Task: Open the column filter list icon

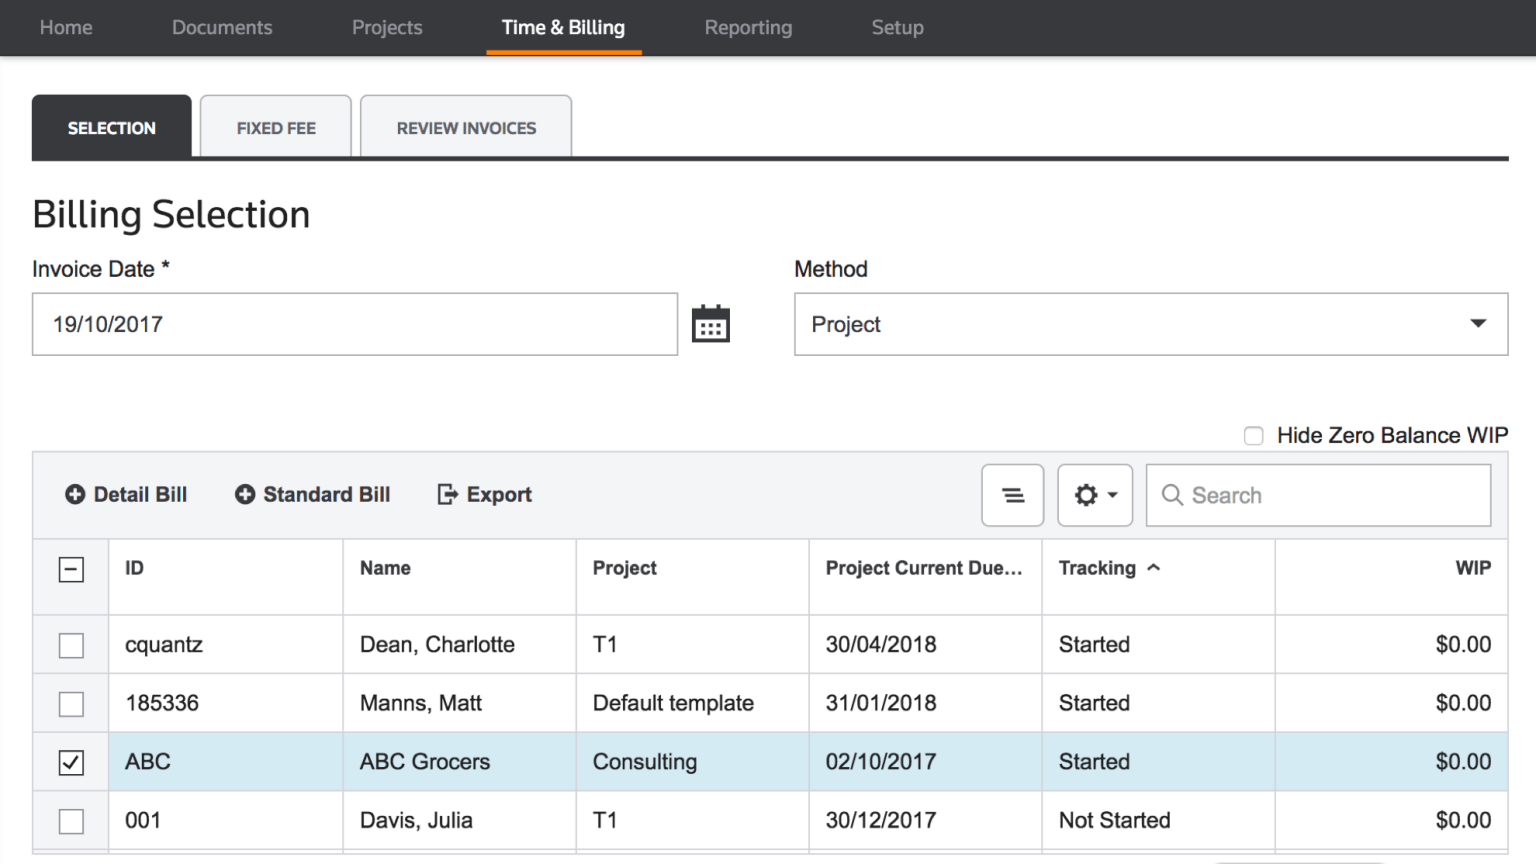Action: pos(1012,495)
